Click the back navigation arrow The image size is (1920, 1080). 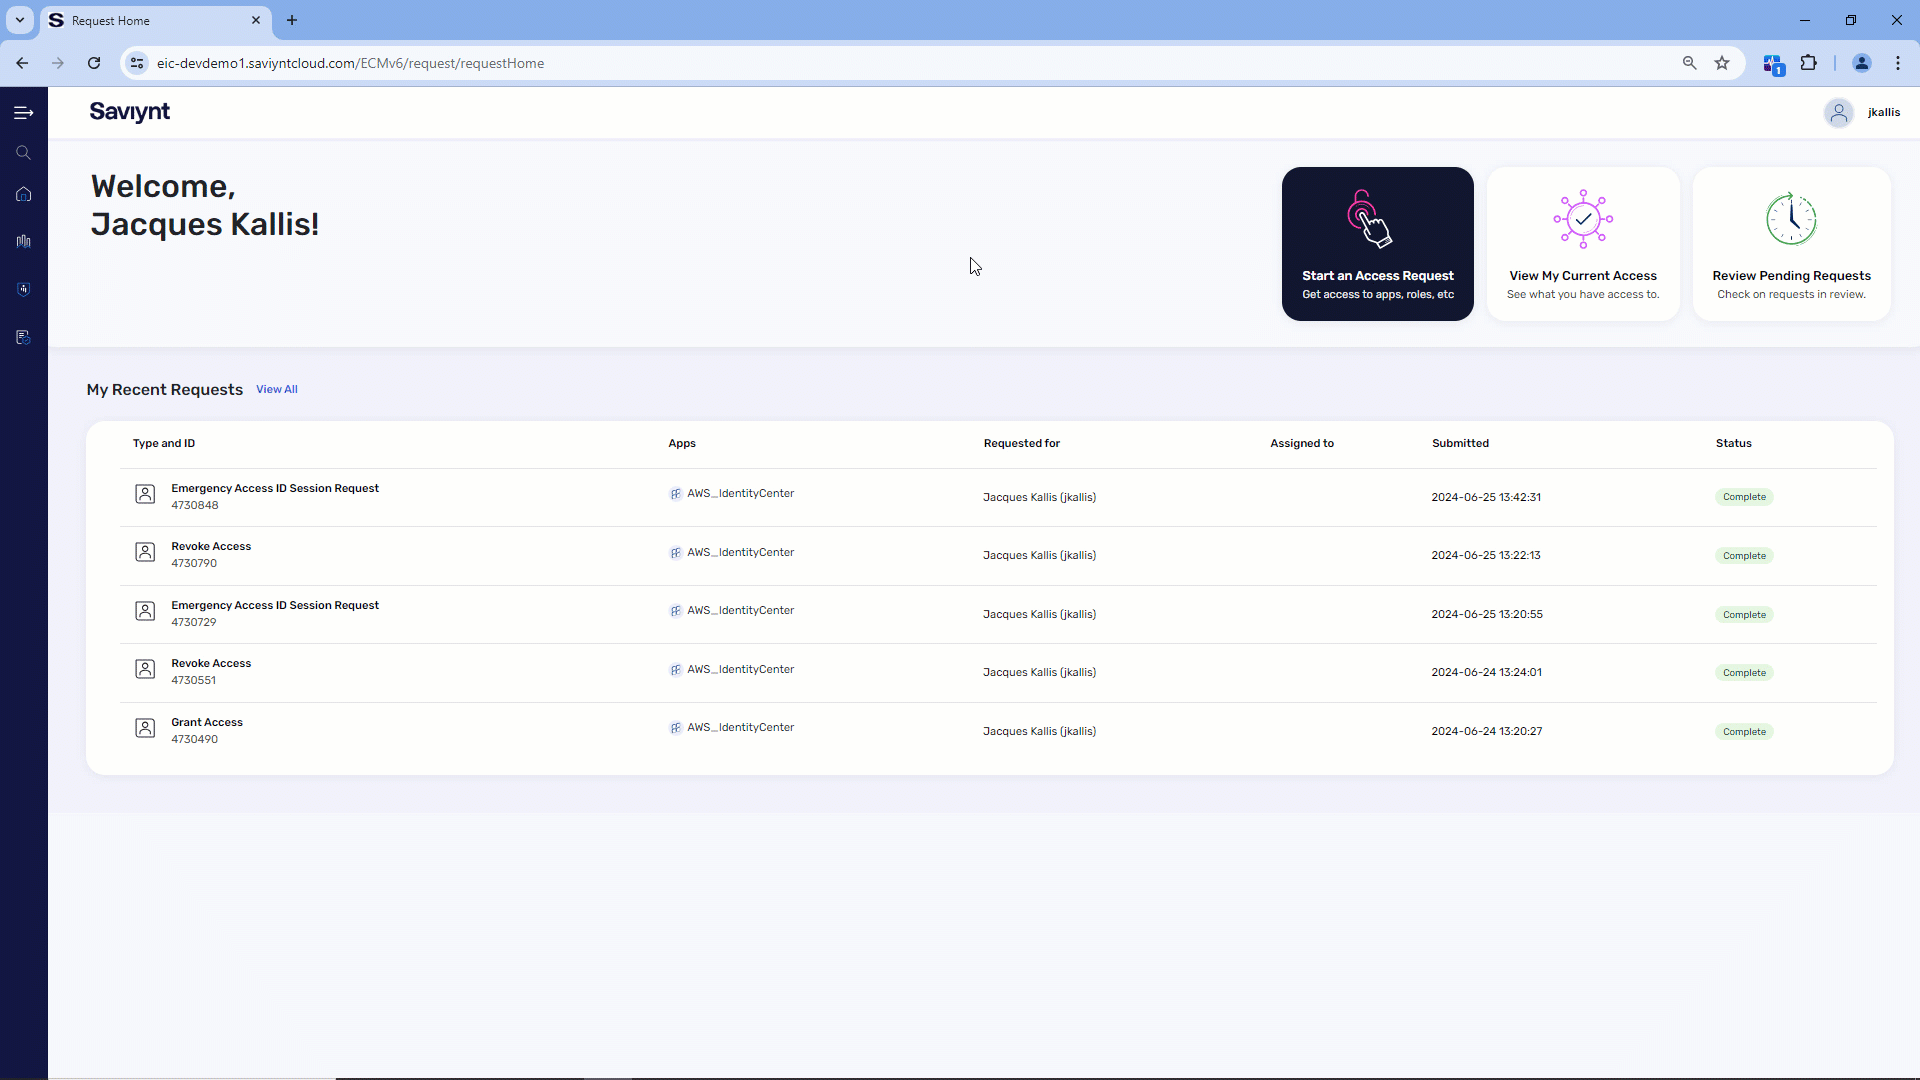click(21, 62)
